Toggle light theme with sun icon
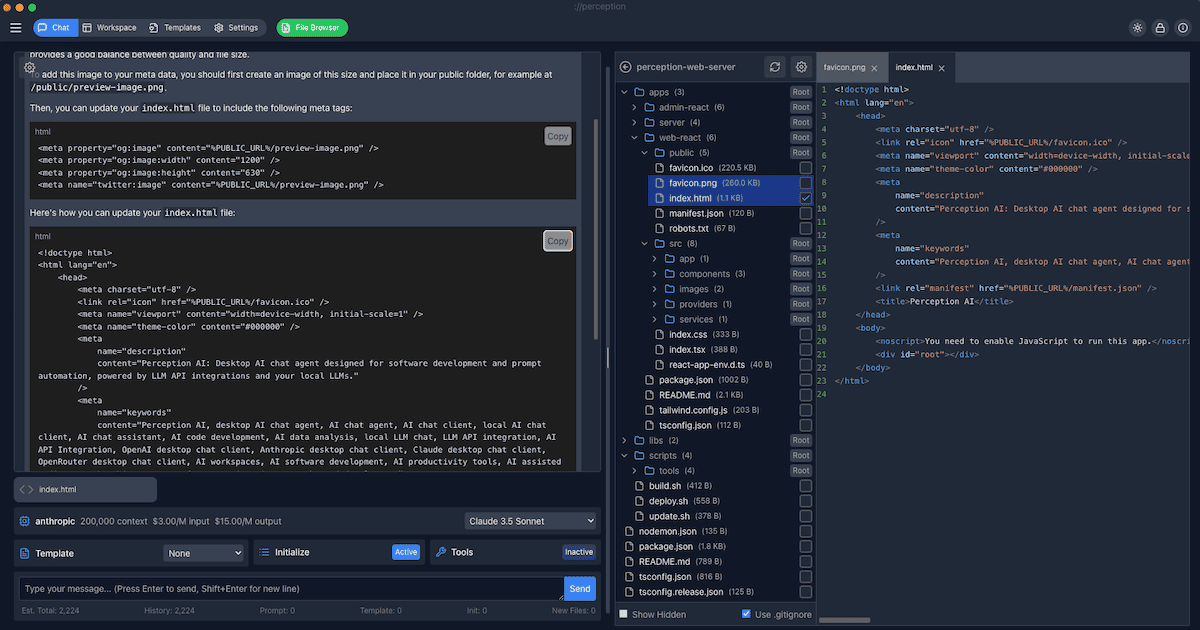Image resolution: width=1200 pixels, height=630 pixels. point(1137,28)
